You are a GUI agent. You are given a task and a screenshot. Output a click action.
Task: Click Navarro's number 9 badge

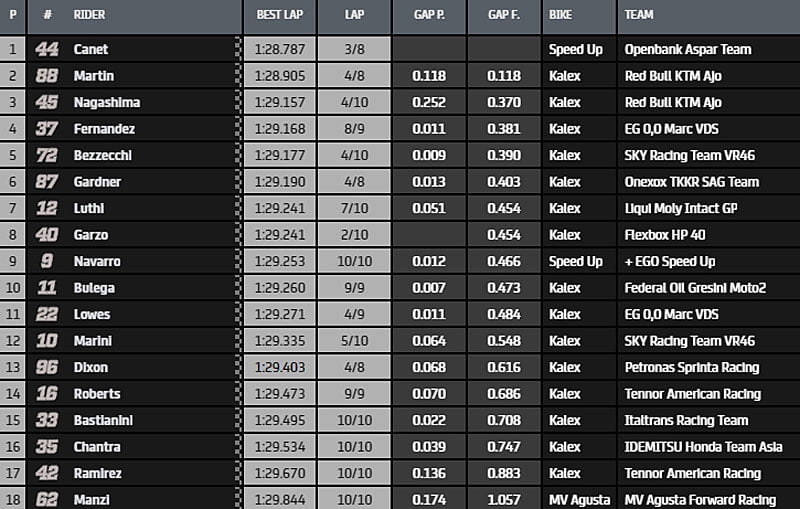click(x=47, y=261)
